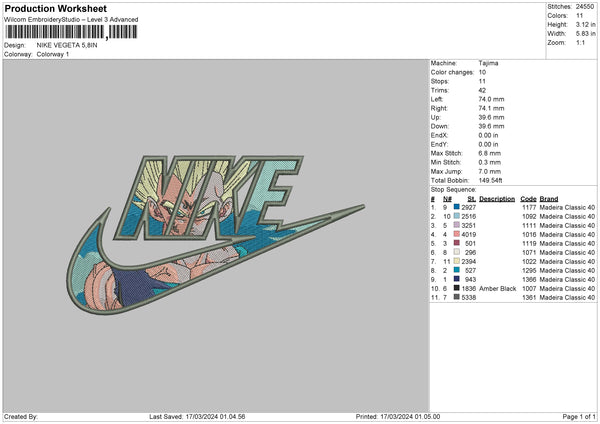Select thread code '1295' in stop 8

coord(529,271)
